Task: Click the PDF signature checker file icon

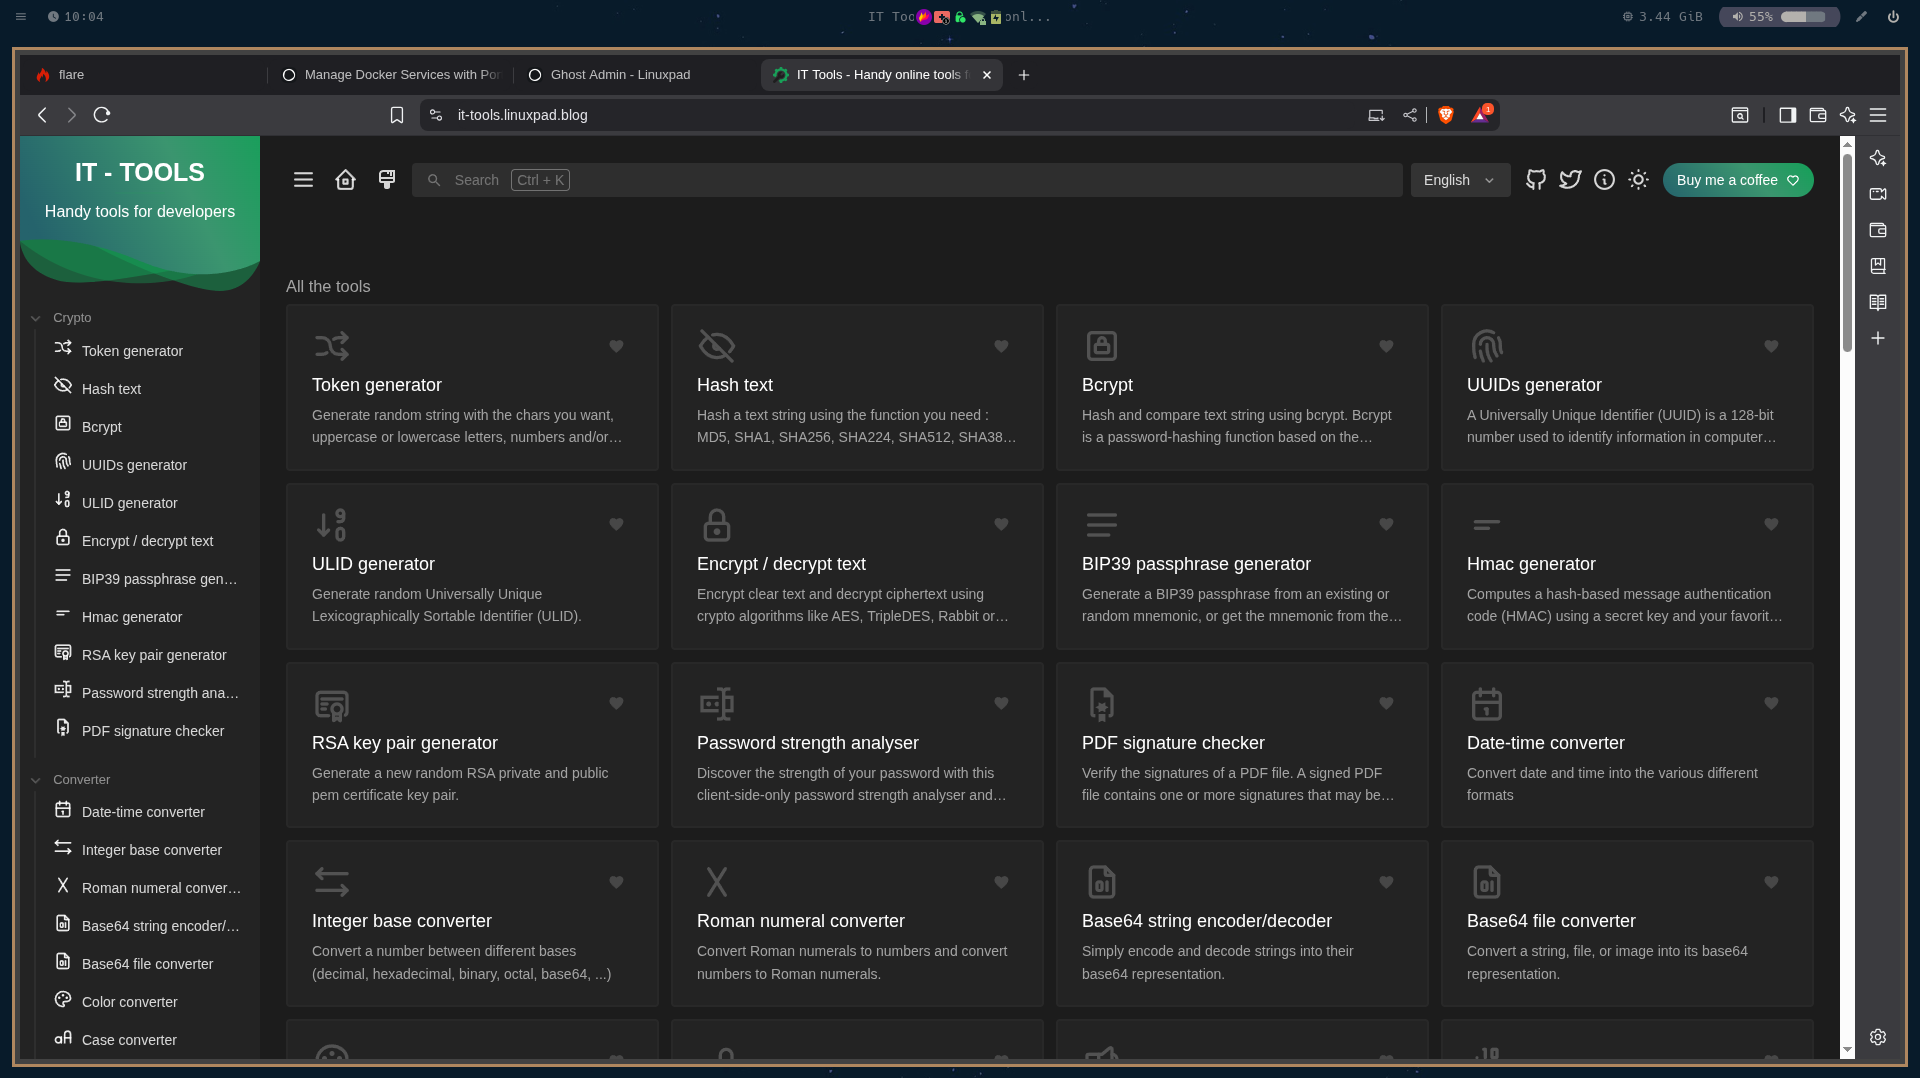Action: pyautogui.click(x=1102, y=704)
